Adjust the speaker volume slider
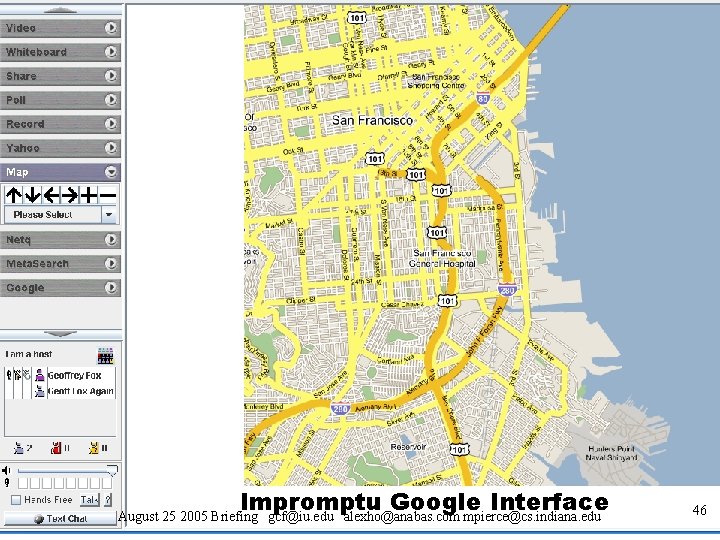This screenshot has height=540, width=720. tap(67, 470)
